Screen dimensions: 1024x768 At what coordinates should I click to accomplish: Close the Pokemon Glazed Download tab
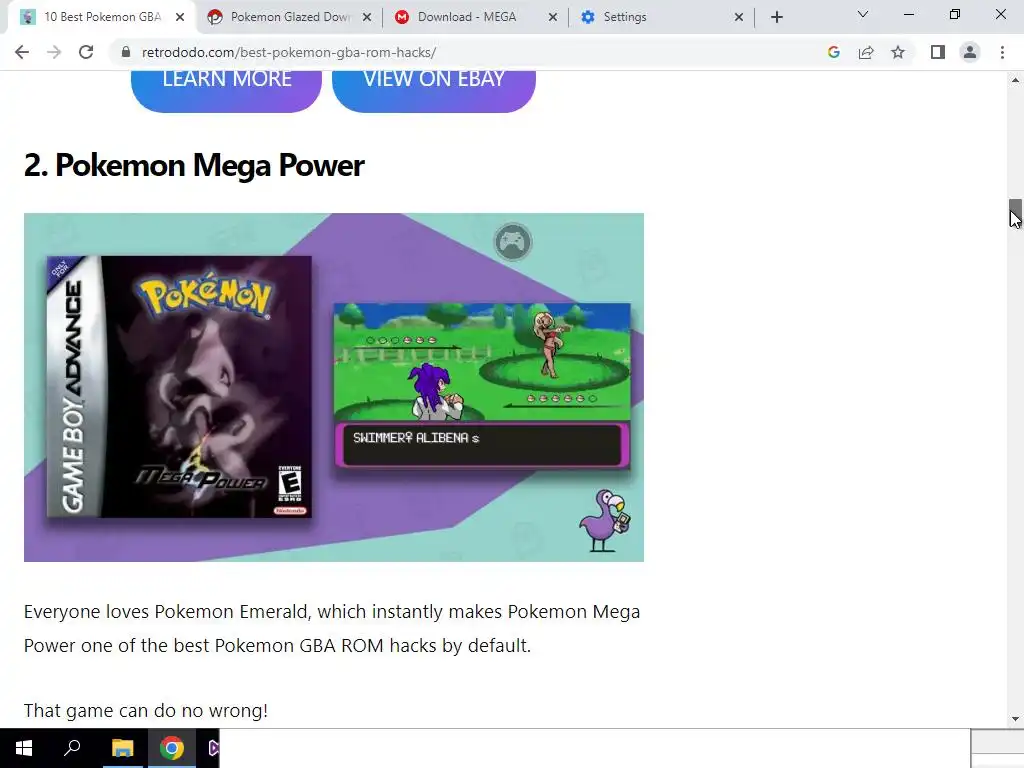tap(367, 17)
